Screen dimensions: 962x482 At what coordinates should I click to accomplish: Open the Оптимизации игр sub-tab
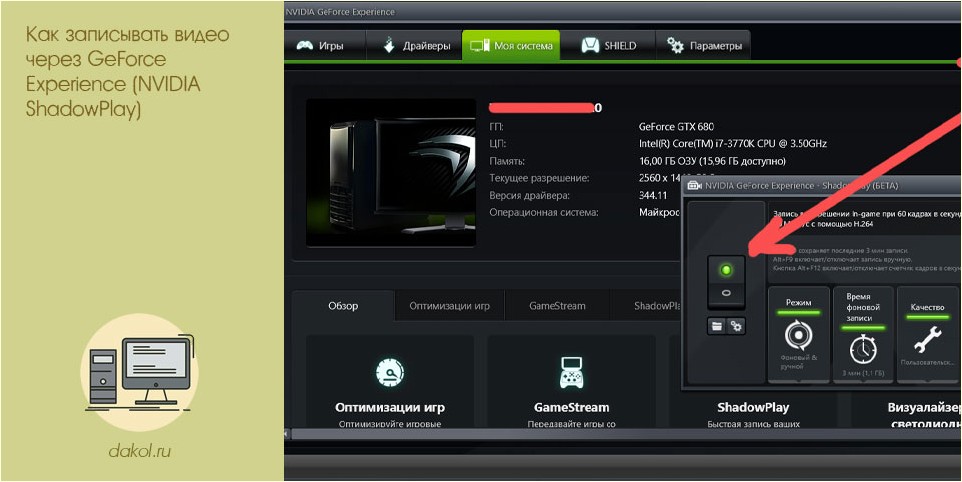coord(450,305)
